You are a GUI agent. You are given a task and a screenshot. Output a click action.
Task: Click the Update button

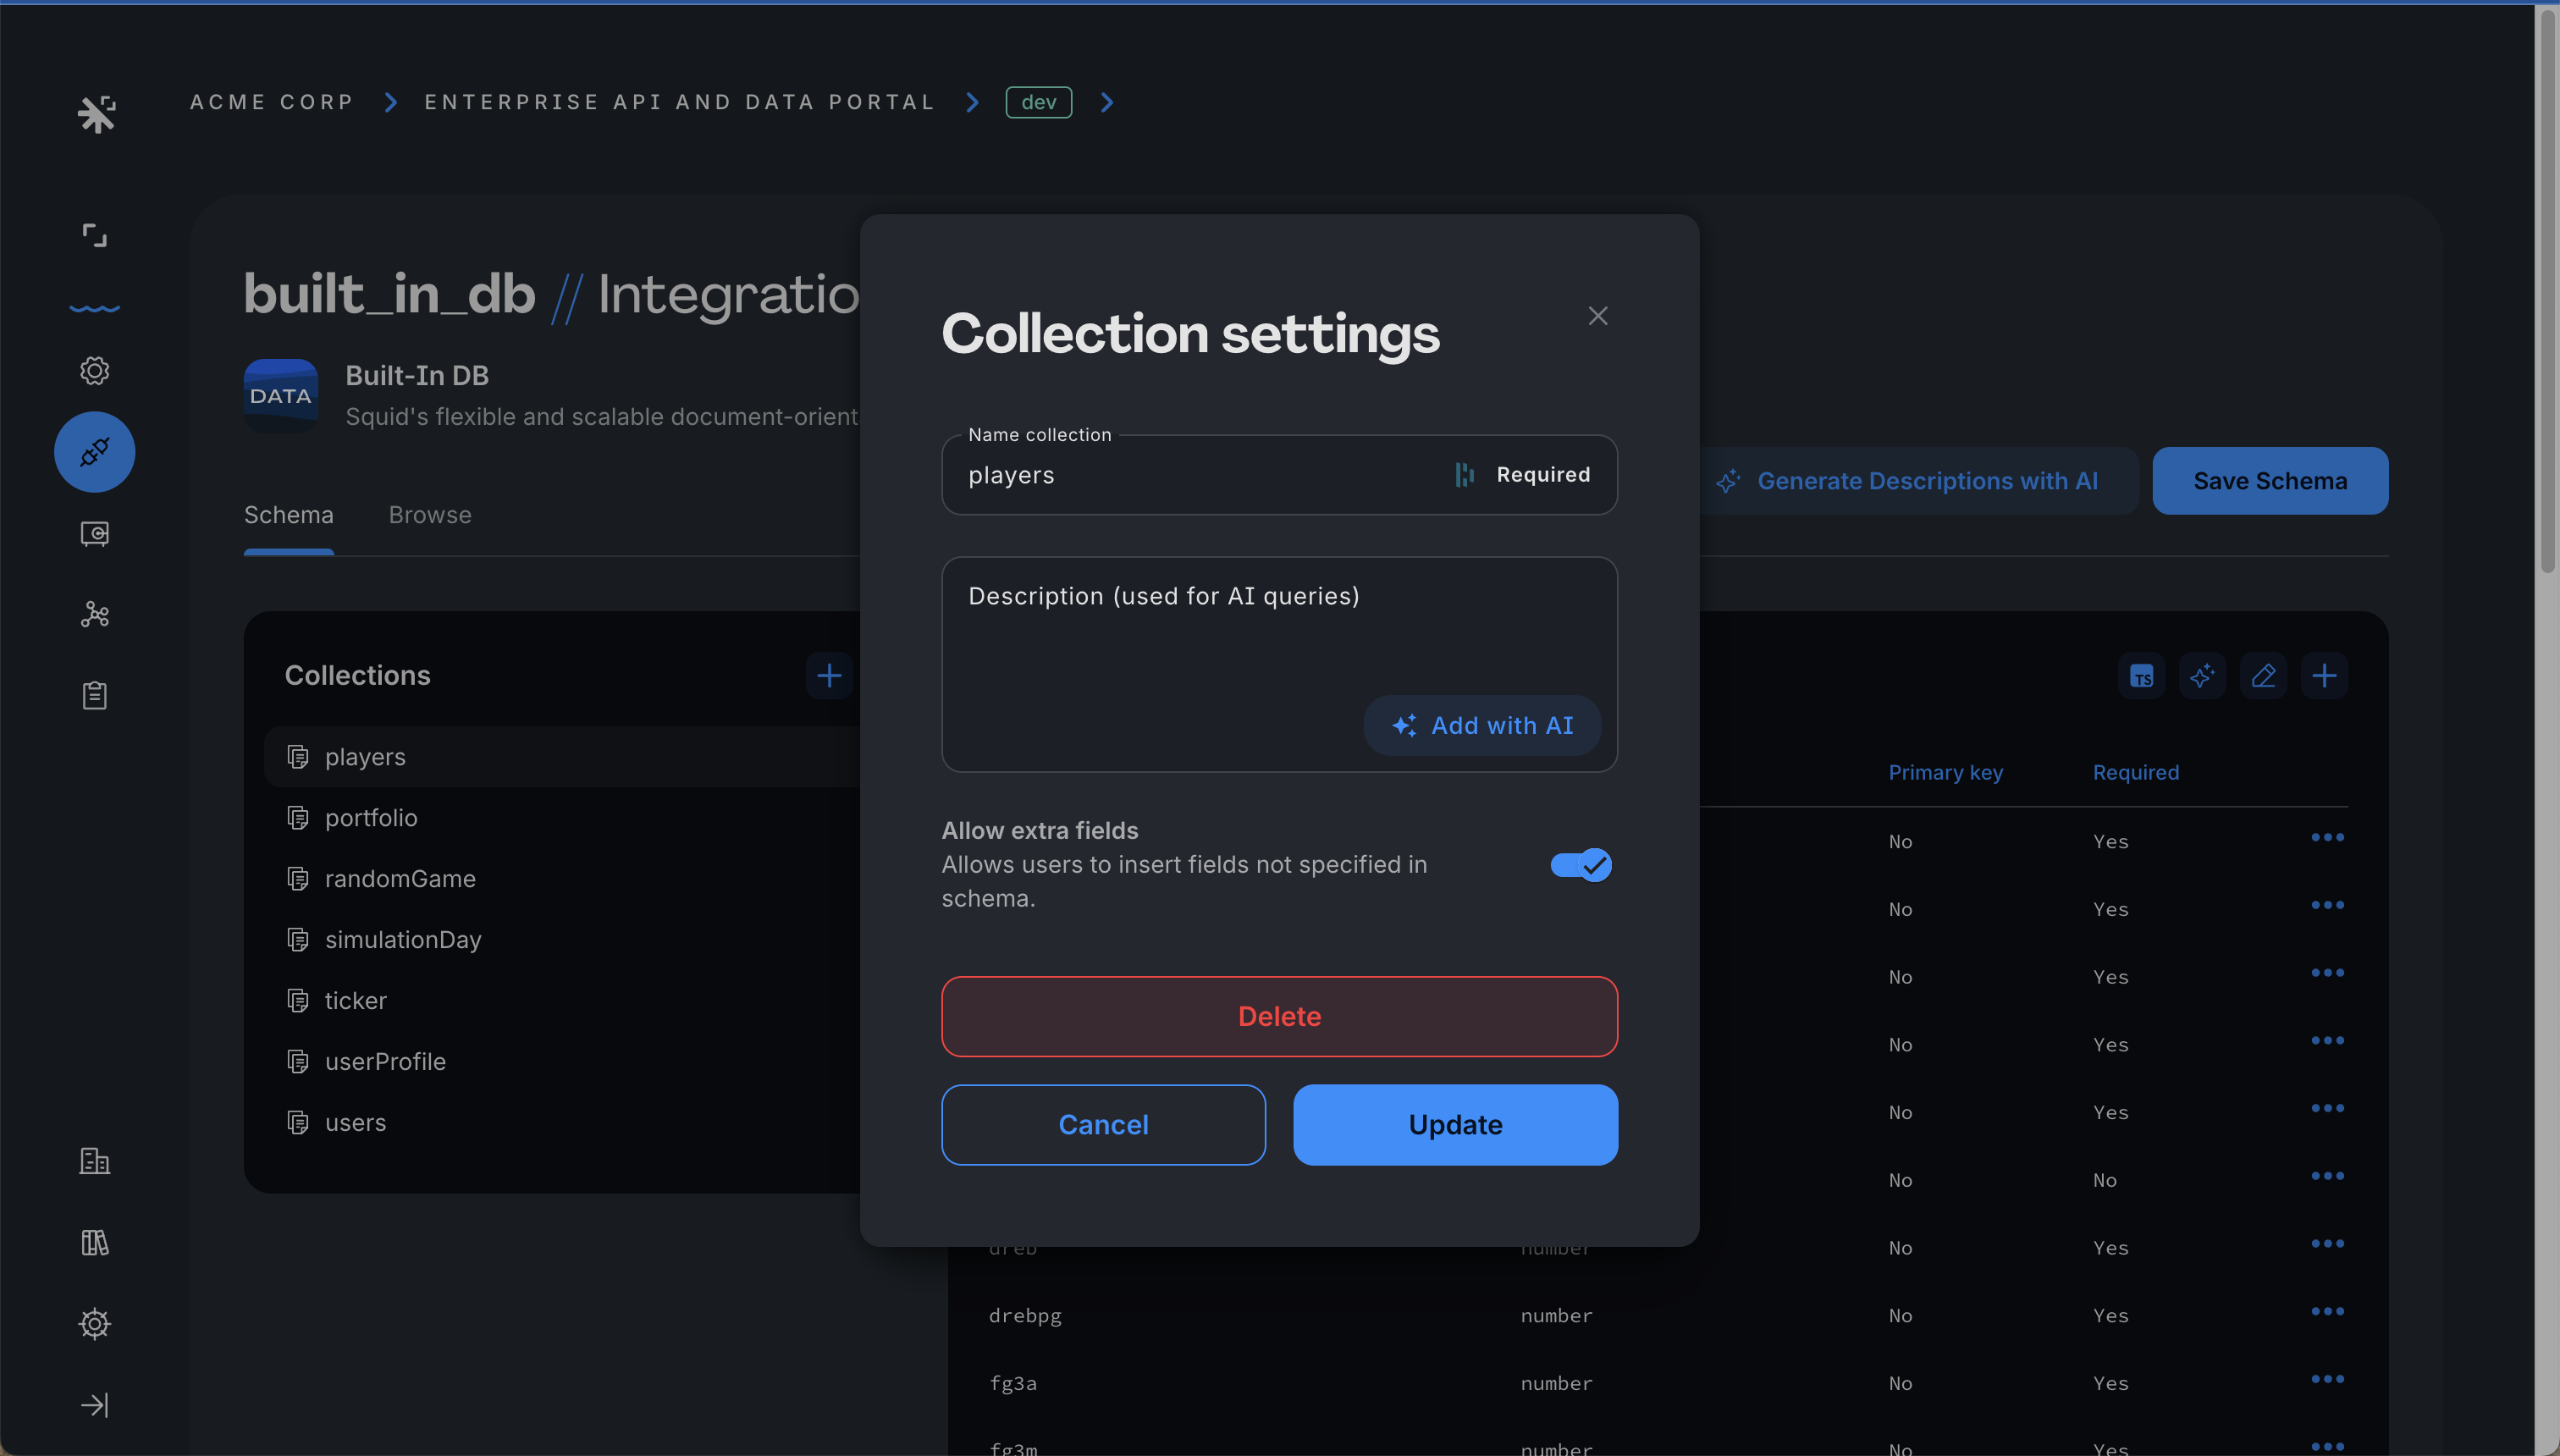point(1455,1124)
